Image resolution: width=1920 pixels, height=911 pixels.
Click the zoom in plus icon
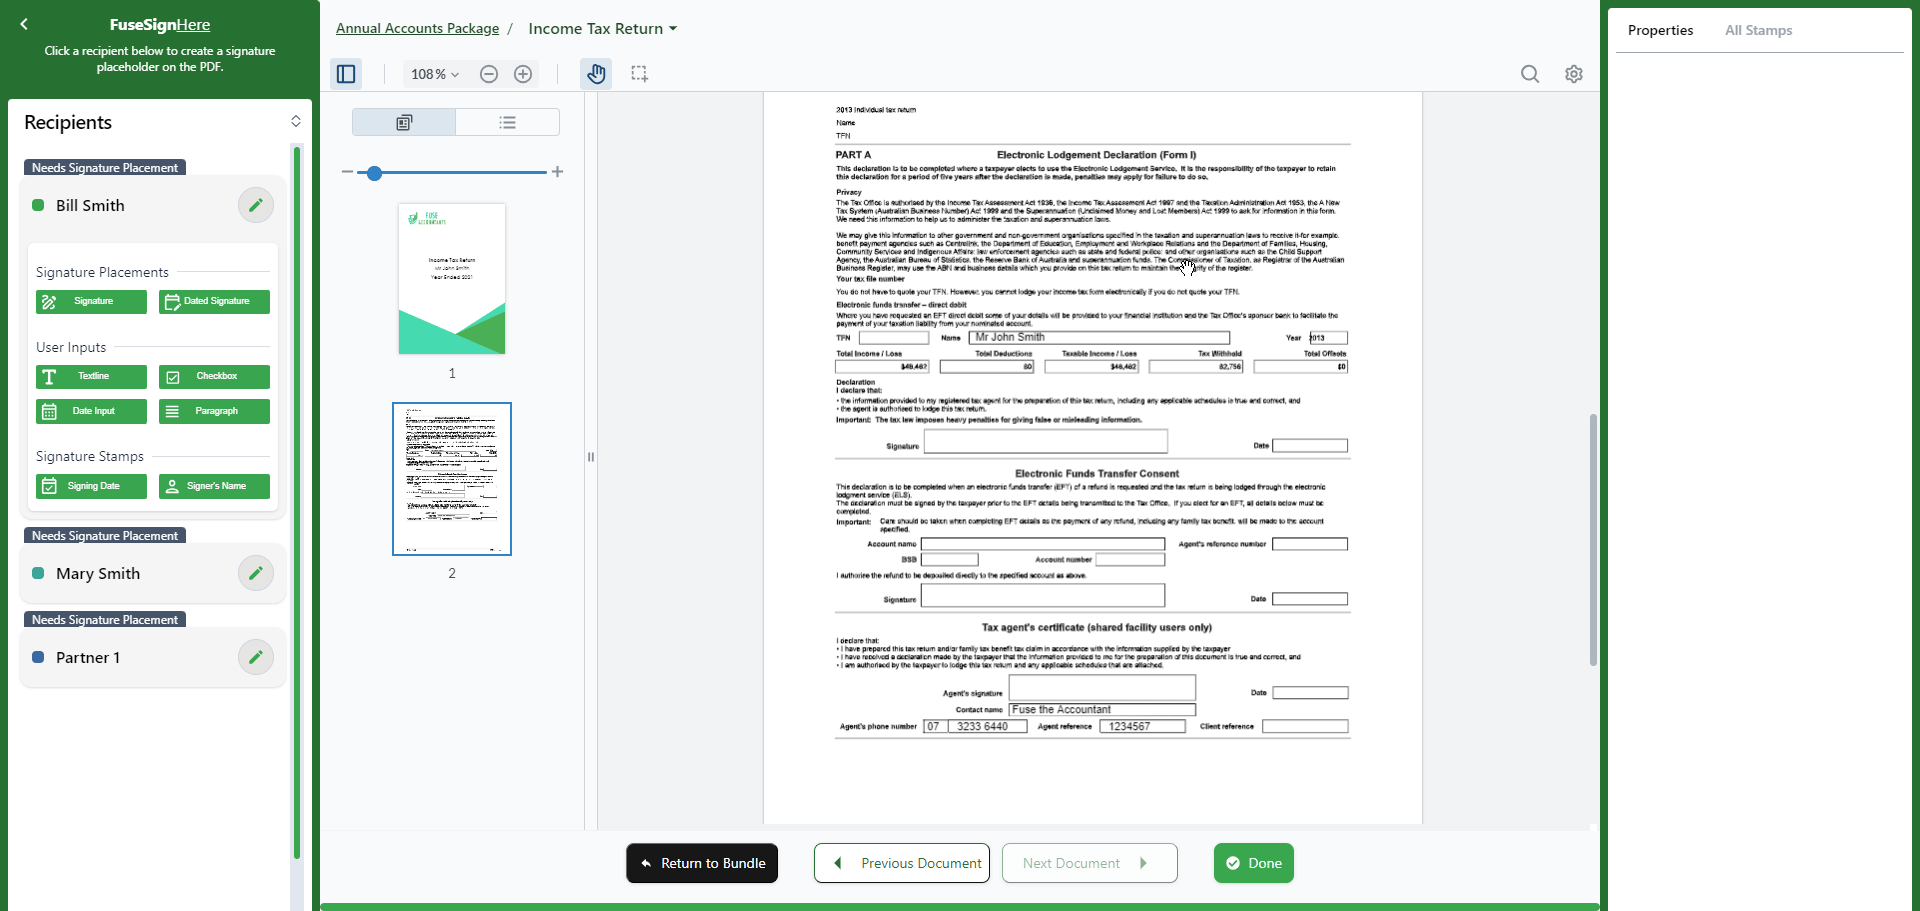523,74
